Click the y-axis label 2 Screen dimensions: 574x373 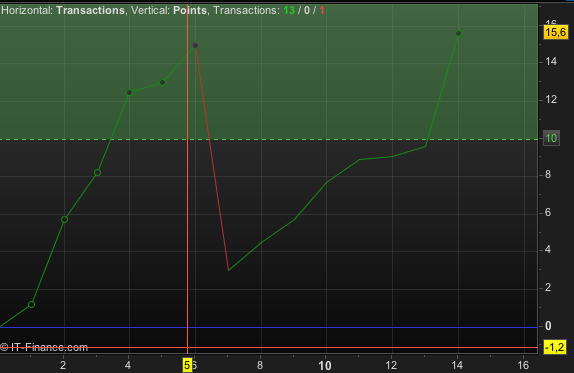coord(548,287)
